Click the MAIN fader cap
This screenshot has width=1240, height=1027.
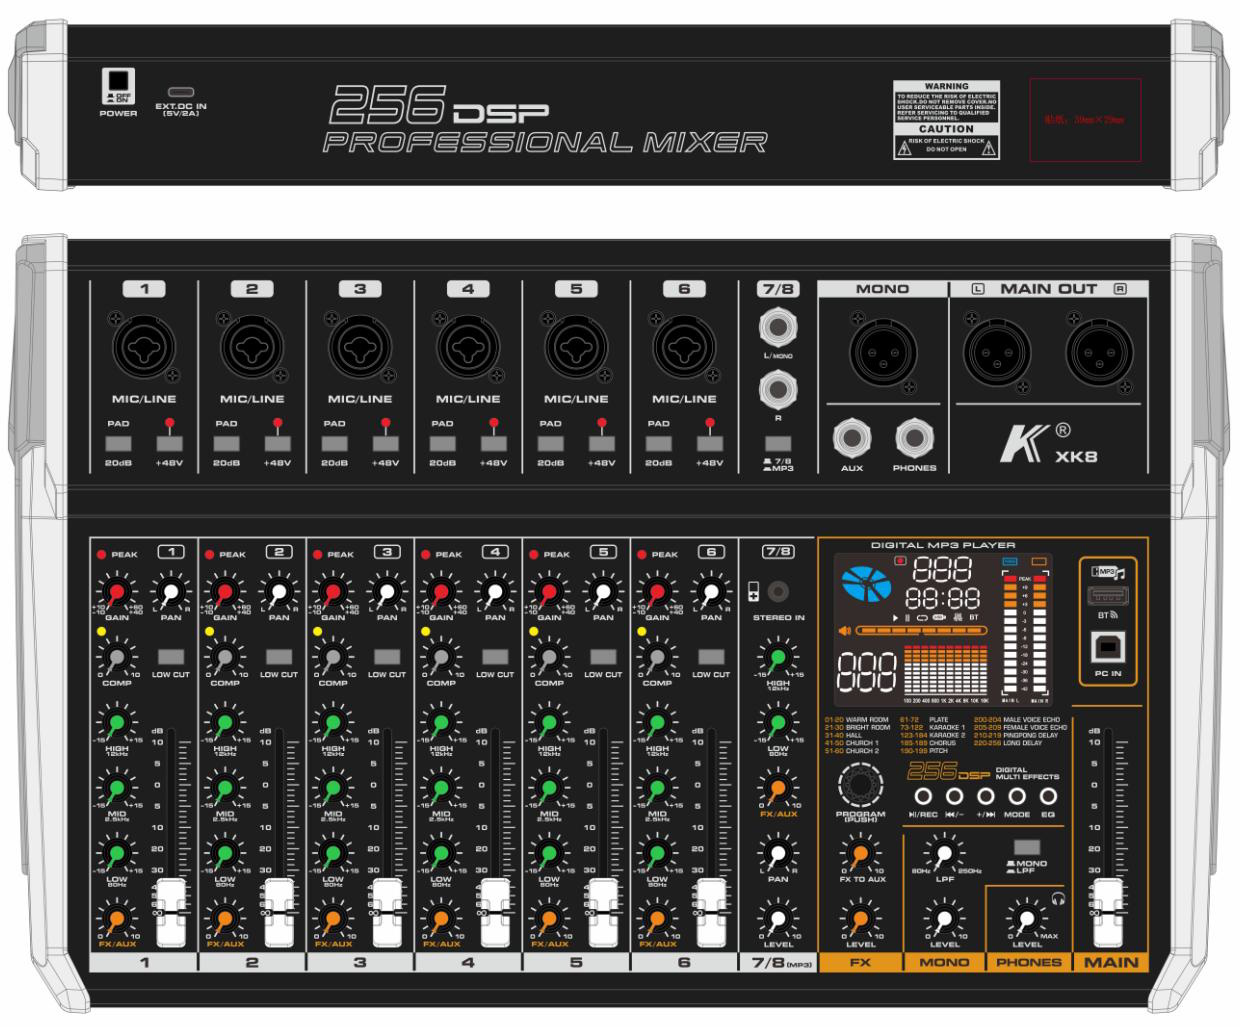[1110, 913]
